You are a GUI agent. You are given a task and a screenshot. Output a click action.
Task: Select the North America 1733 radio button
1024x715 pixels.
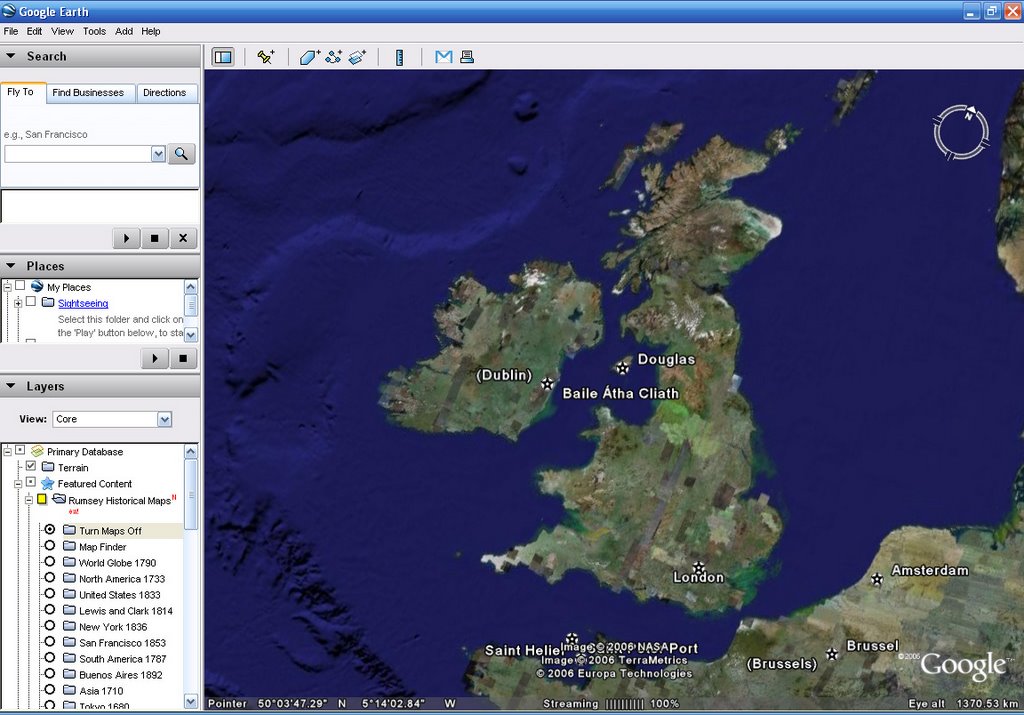50,578
